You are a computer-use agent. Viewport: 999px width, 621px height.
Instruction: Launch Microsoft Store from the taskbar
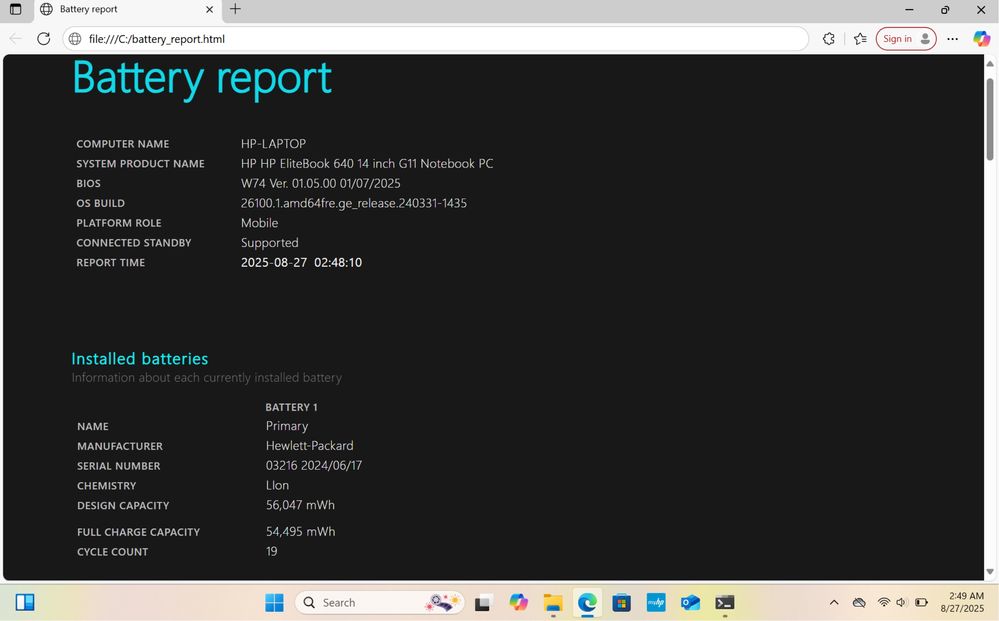(x=621, y=603)
